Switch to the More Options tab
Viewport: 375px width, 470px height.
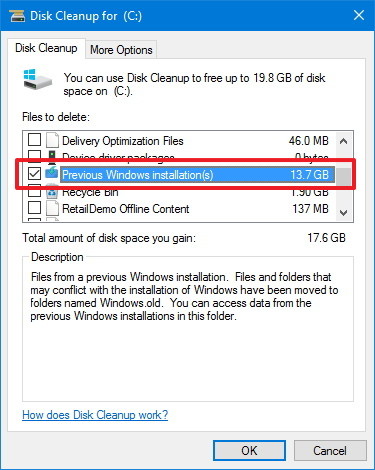pos(121,50)
